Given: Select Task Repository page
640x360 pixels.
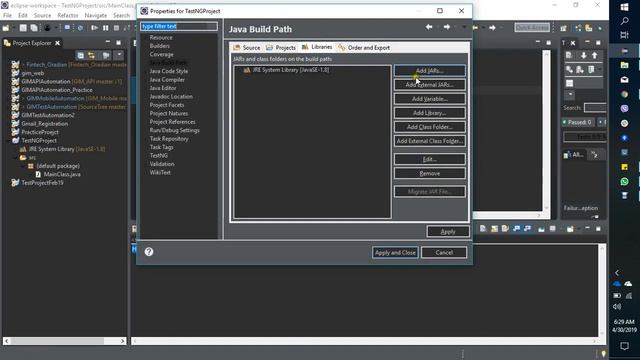Looking at the screenshot, I should [x=169, y=139].
